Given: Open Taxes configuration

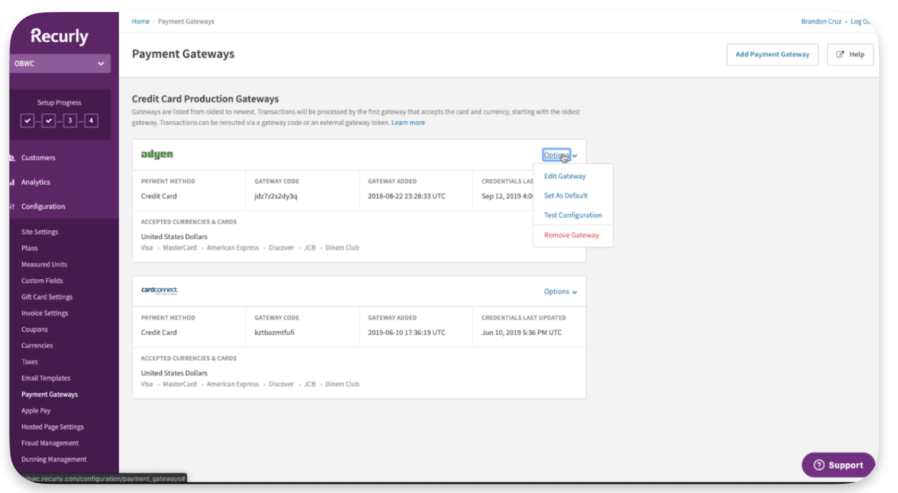Looking at the screenshot, I should tap(29, 362).
